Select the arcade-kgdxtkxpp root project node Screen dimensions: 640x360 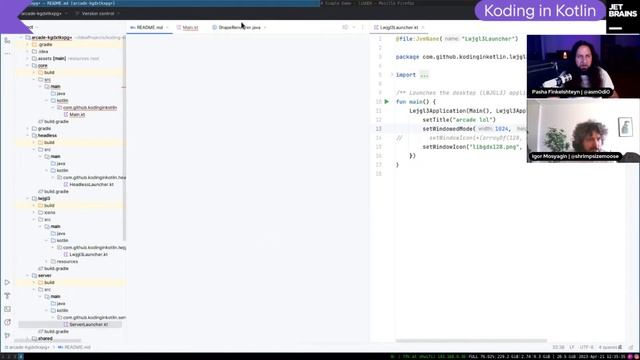point(51,38)
